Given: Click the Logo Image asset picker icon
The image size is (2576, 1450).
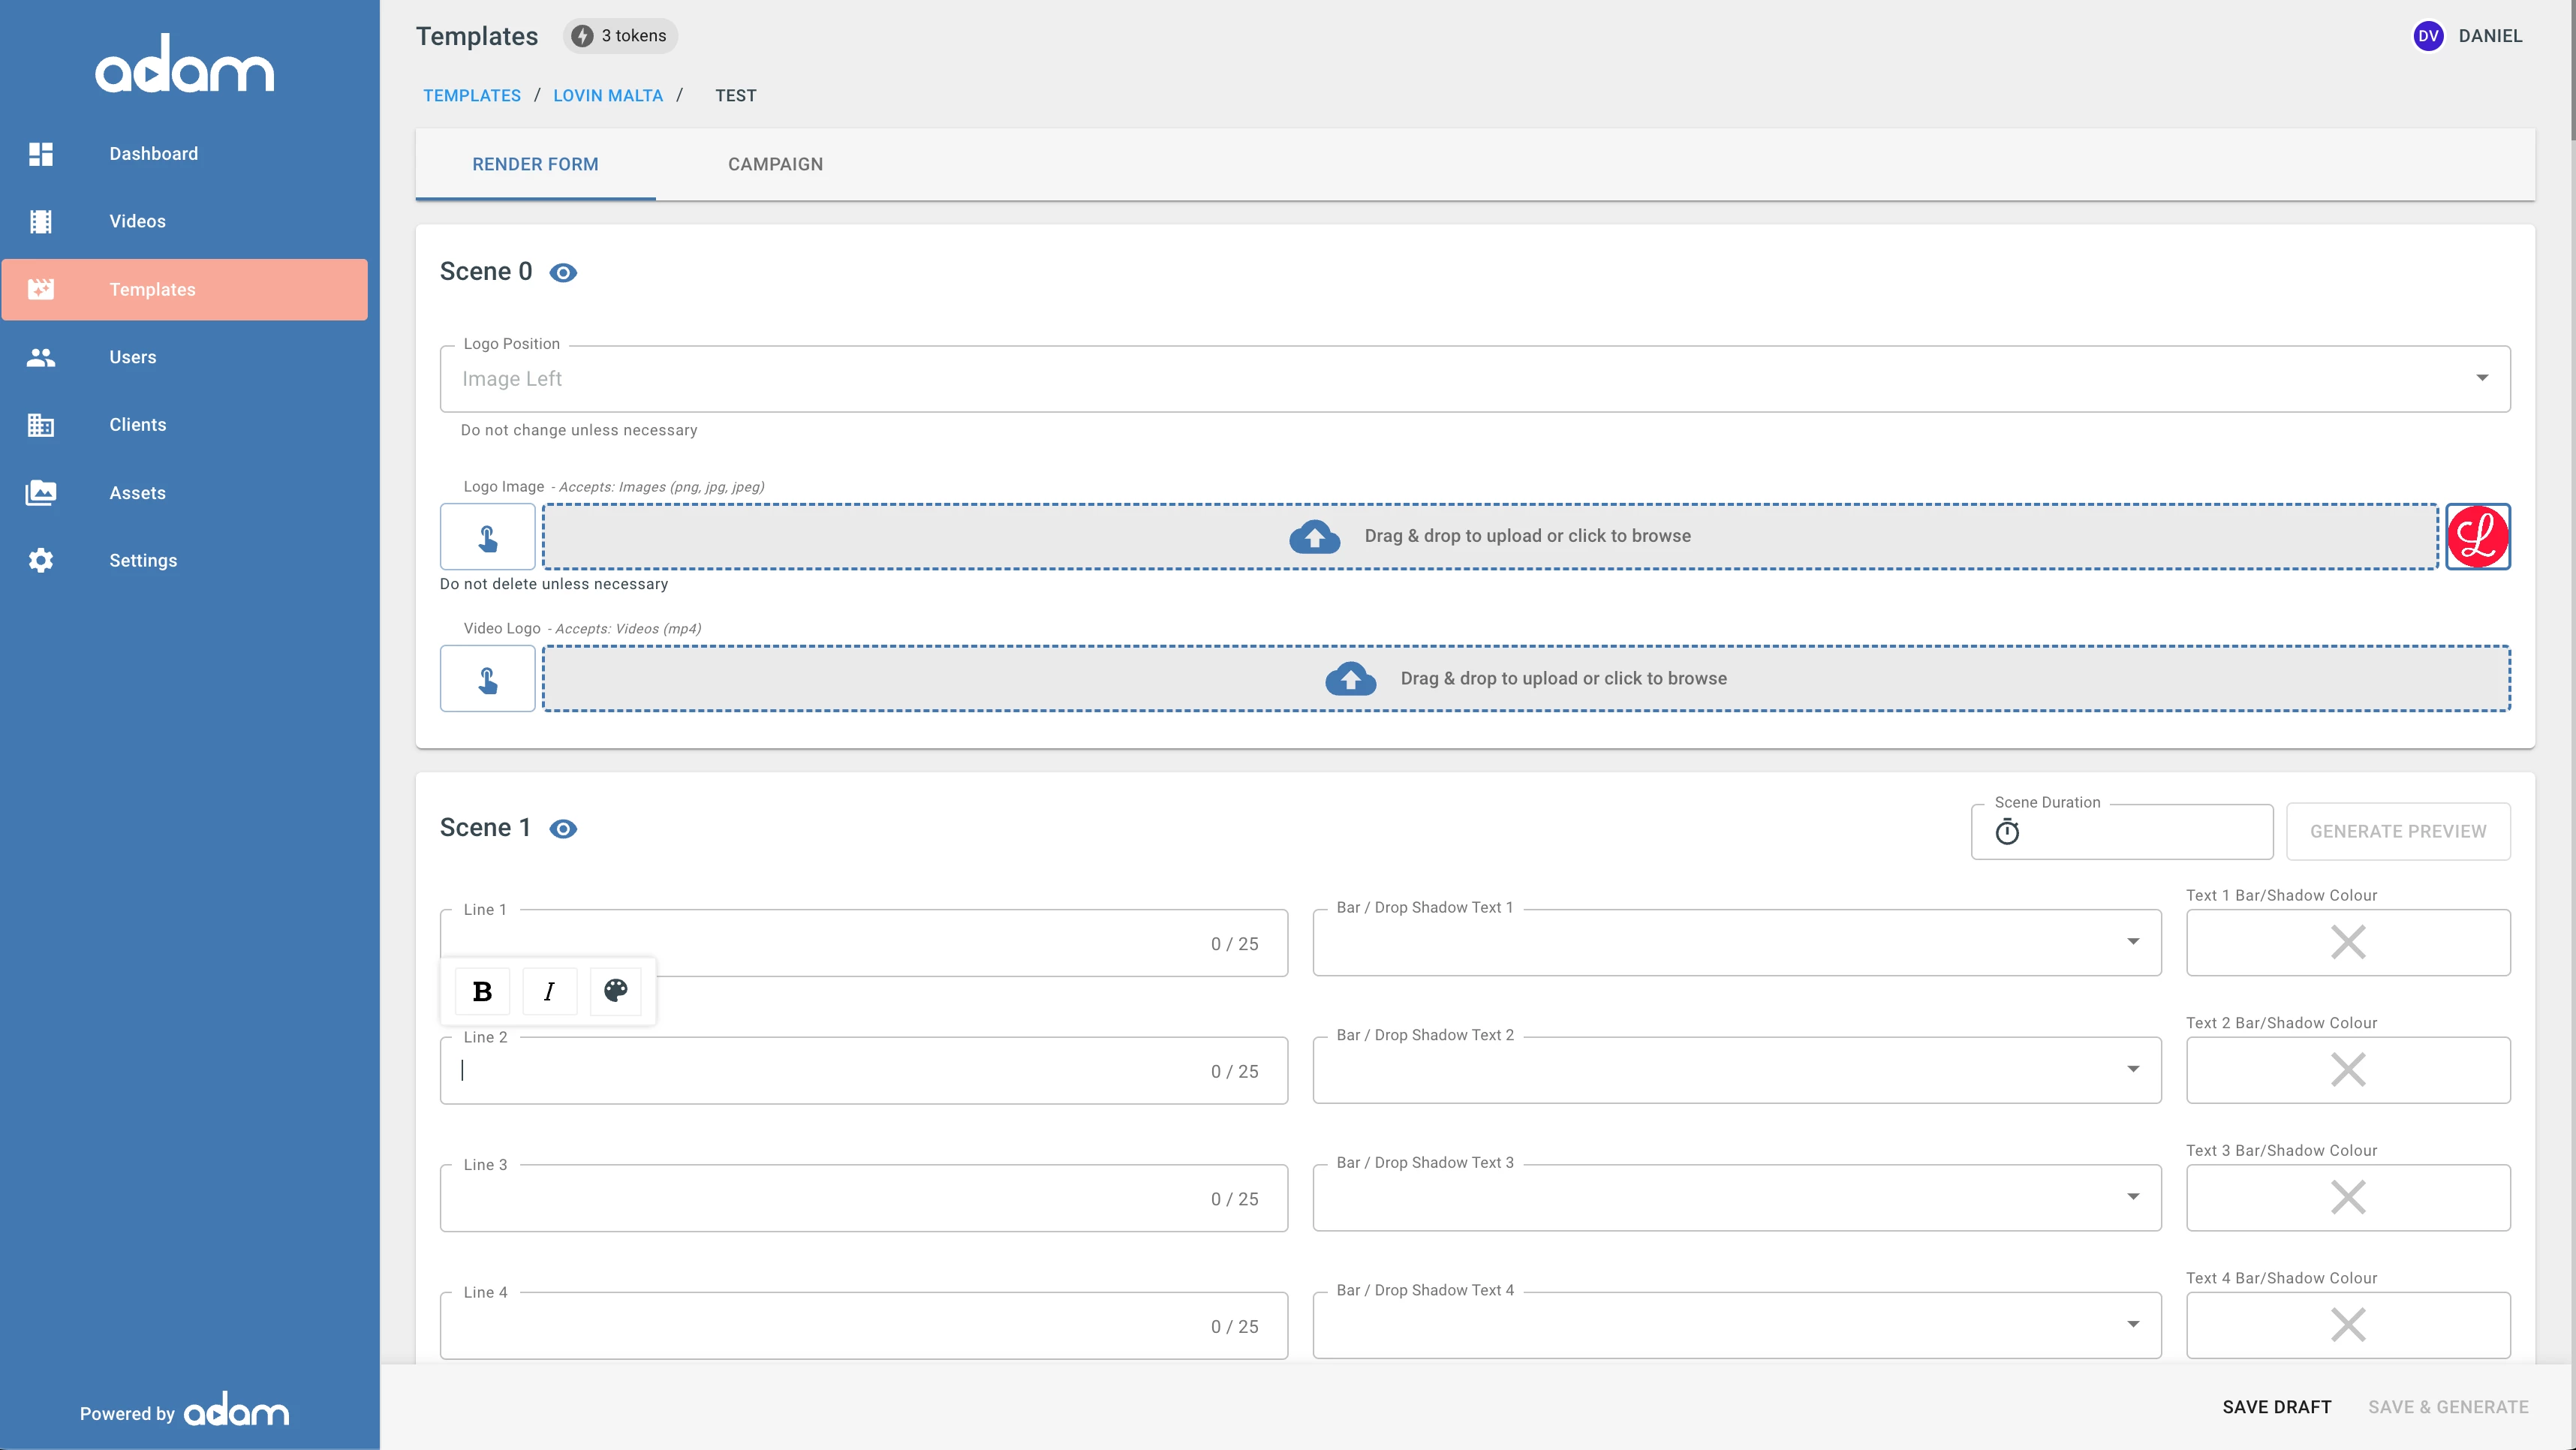Looking at the screenshot, I should pyautogui.click(x=488, y=537).
